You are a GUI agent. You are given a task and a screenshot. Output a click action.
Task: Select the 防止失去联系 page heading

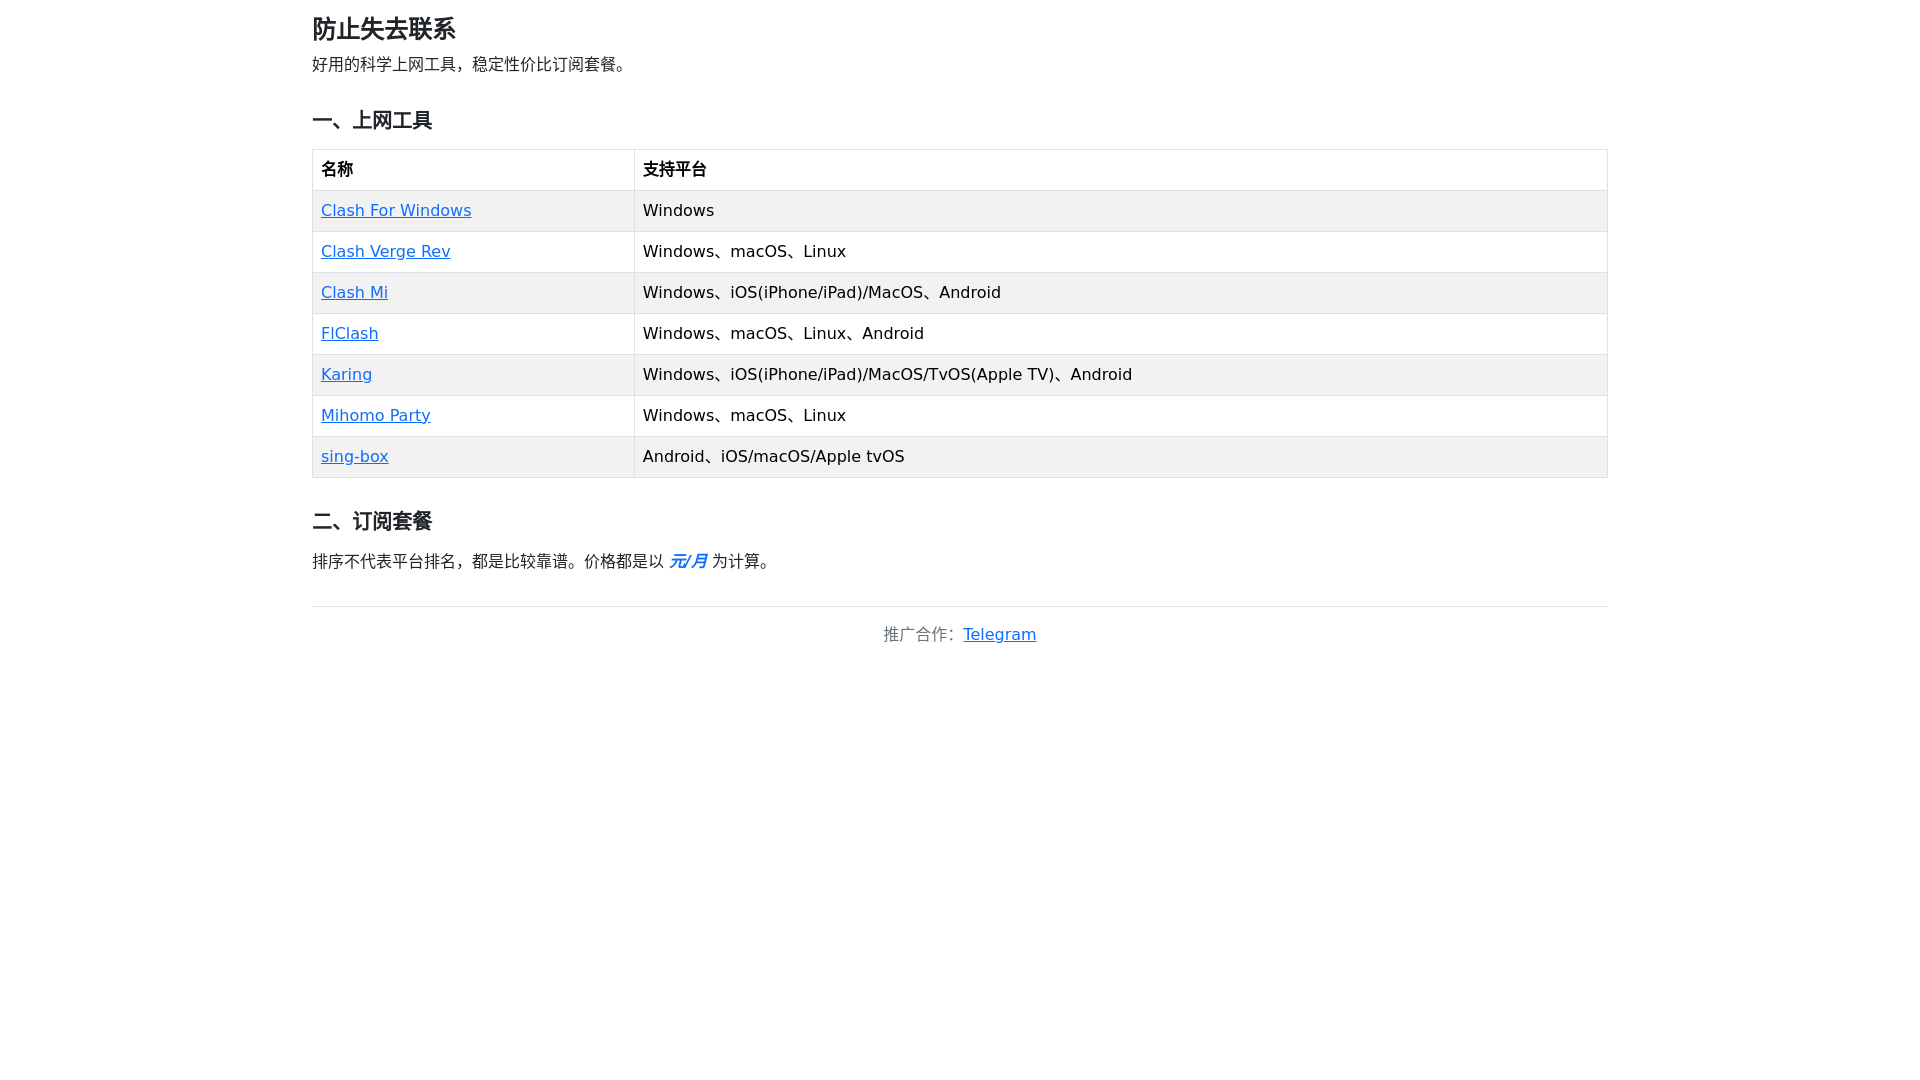(384, 29)
